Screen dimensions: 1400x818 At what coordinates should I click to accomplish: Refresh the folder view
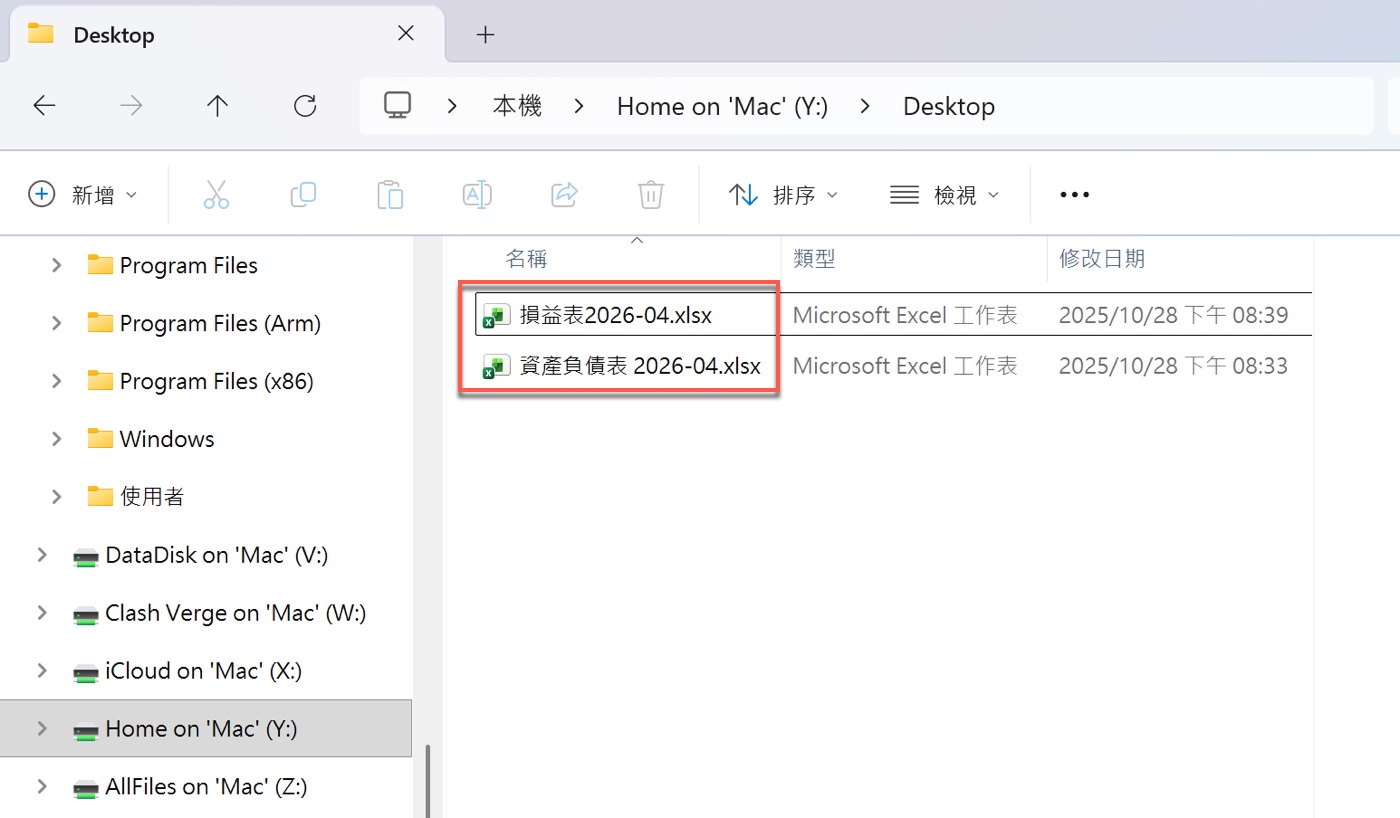(305, 105)
